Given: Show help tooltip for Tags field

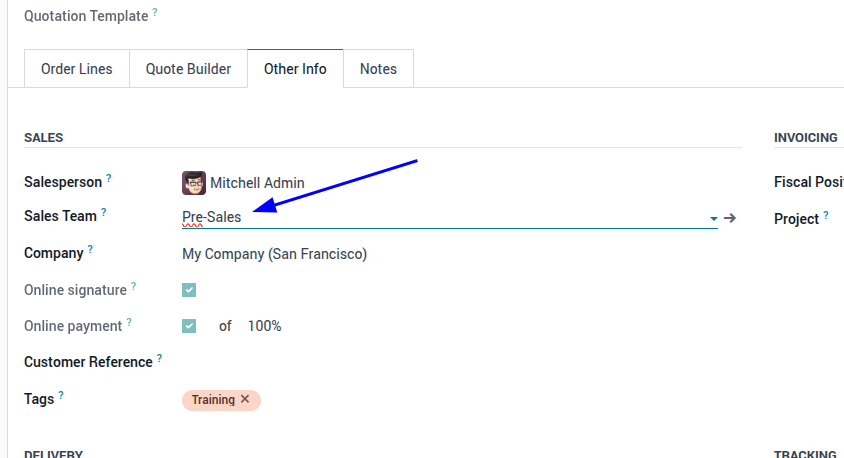Looking at the screenshot, I should click(x=61, y=395).
